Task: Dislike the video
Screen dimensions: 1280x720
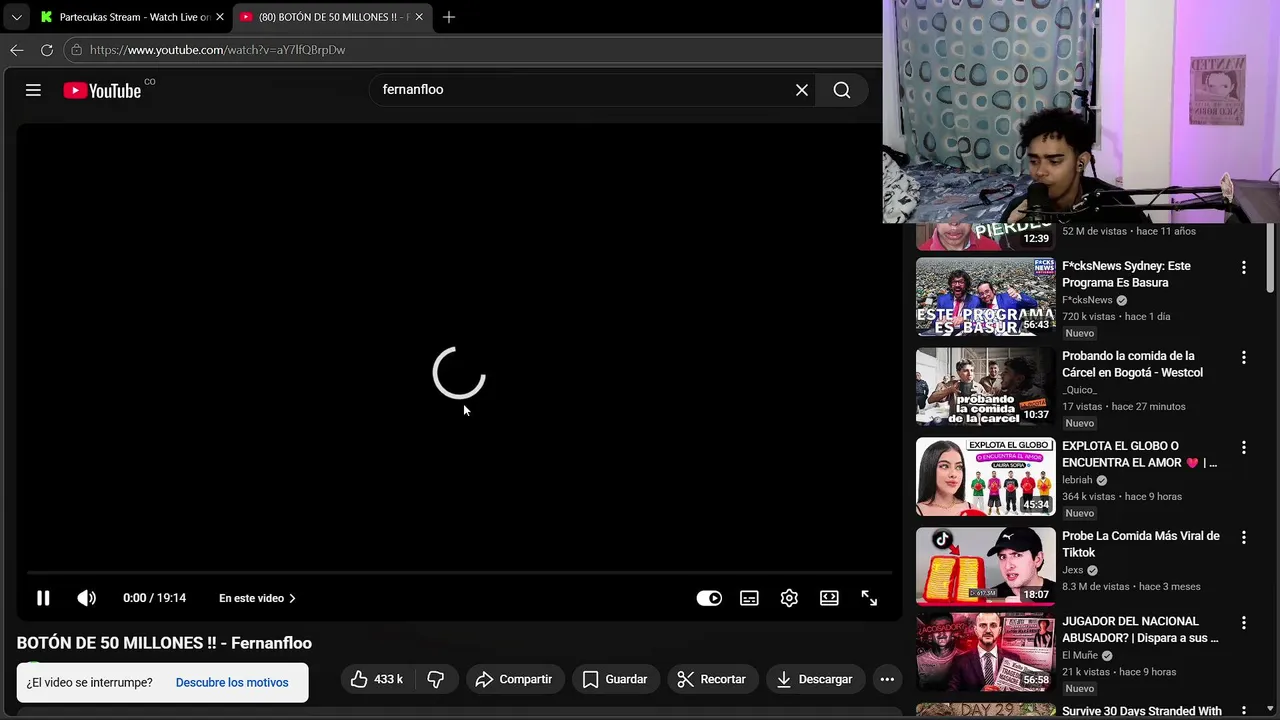Action: pyautogui.click(x=435, y=679)
